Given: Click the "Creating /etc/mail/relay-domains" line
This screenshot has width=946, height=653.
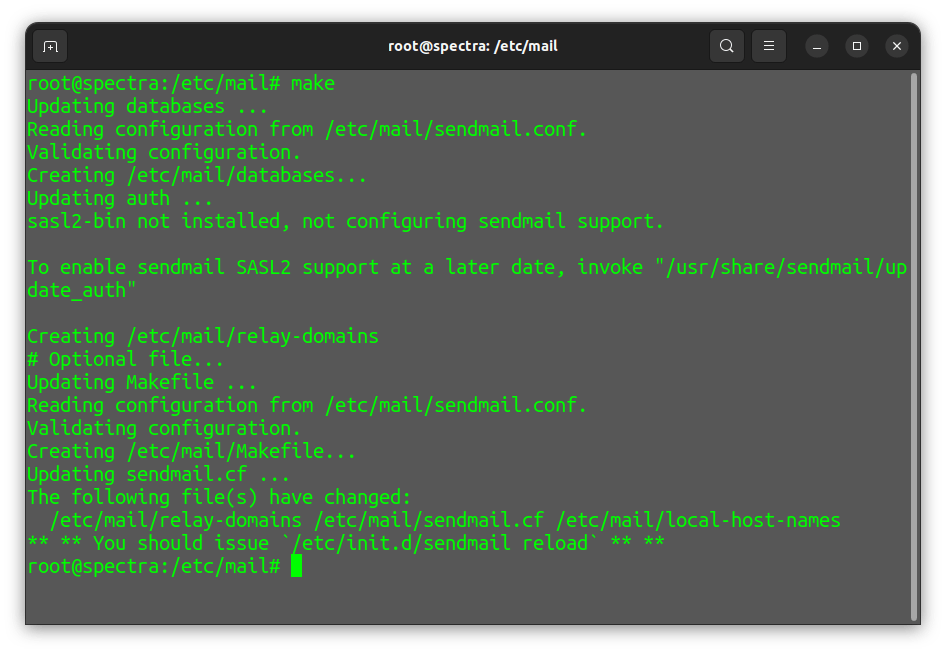Looking at the screenshot, I should tap(203, 336).
